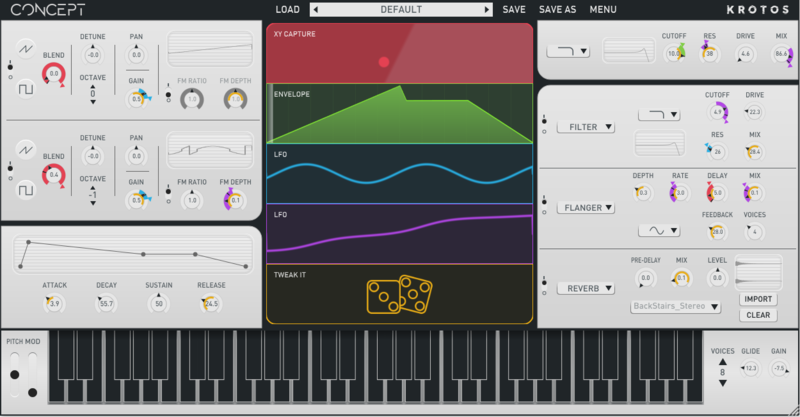The image size is (800, 417).
Task: Click ADSR envelope attack peak node
Action: tap(29, 242)
